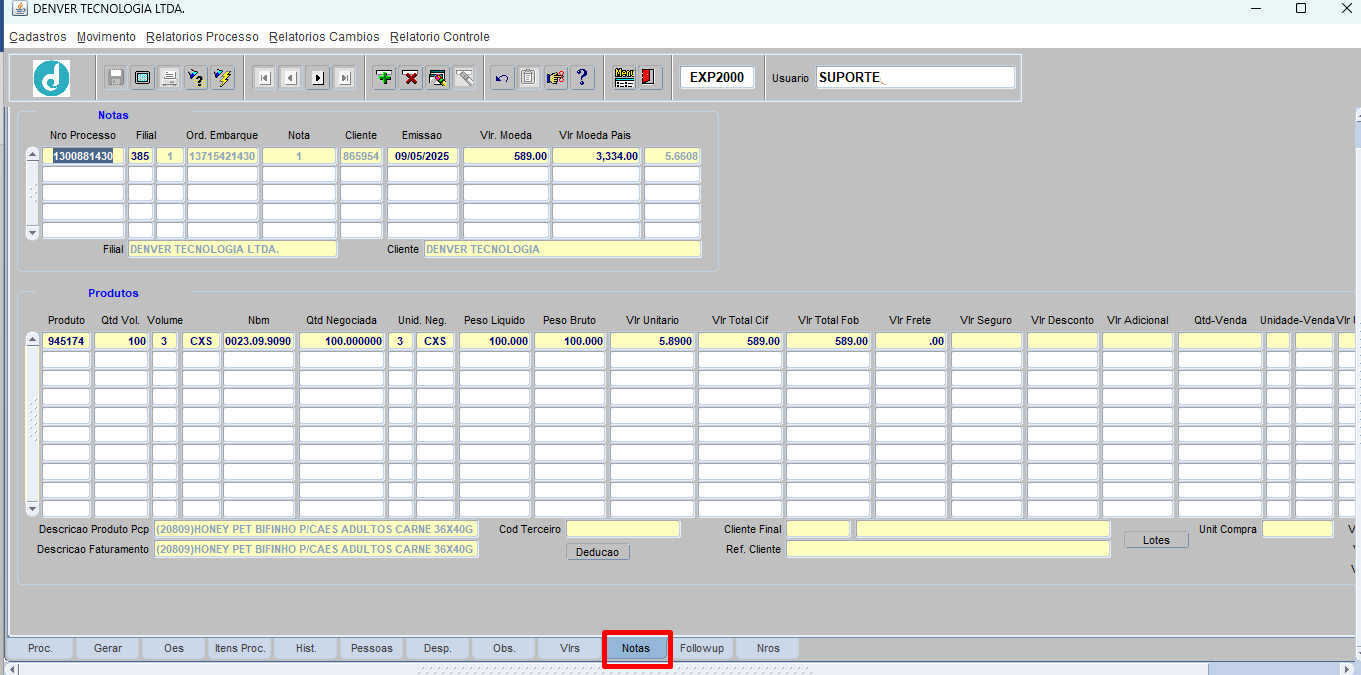1361x675 pixels.
Task: Exit form using red door icon
Action: (x=650, y=78)
